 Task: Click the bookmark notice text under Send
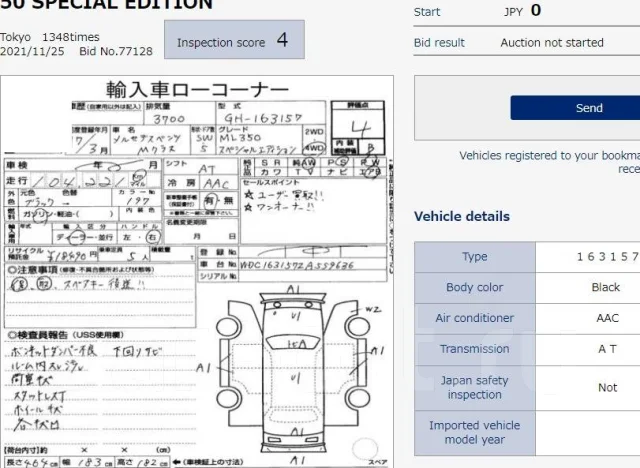(x=549, y=162)
